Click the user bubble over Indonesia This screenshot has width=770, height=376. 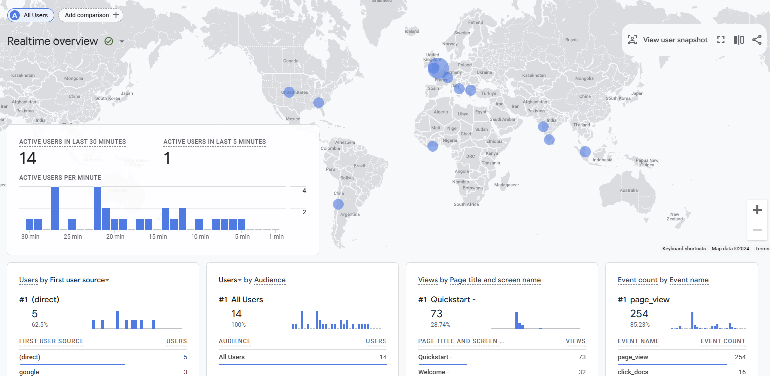(x=585, y=152)
